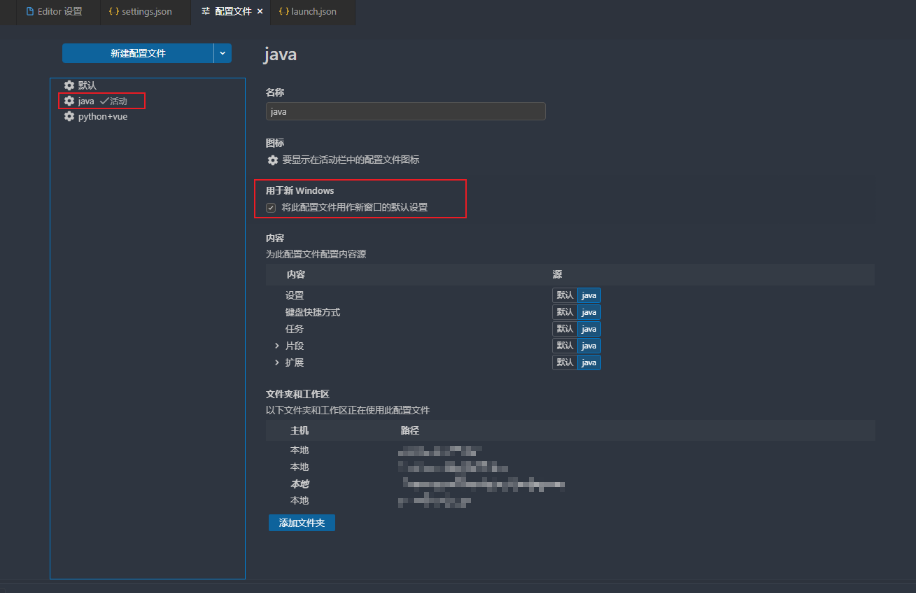The width and height of the screenshot is (916, 593).
Task: Click the gear icon beside python+vue profile
Action: [69, 116]
